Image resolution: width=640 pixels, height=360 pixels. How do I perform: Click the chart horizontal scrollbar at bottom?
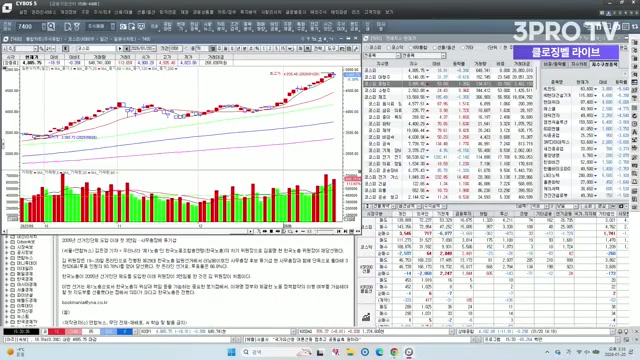(127, 231)
